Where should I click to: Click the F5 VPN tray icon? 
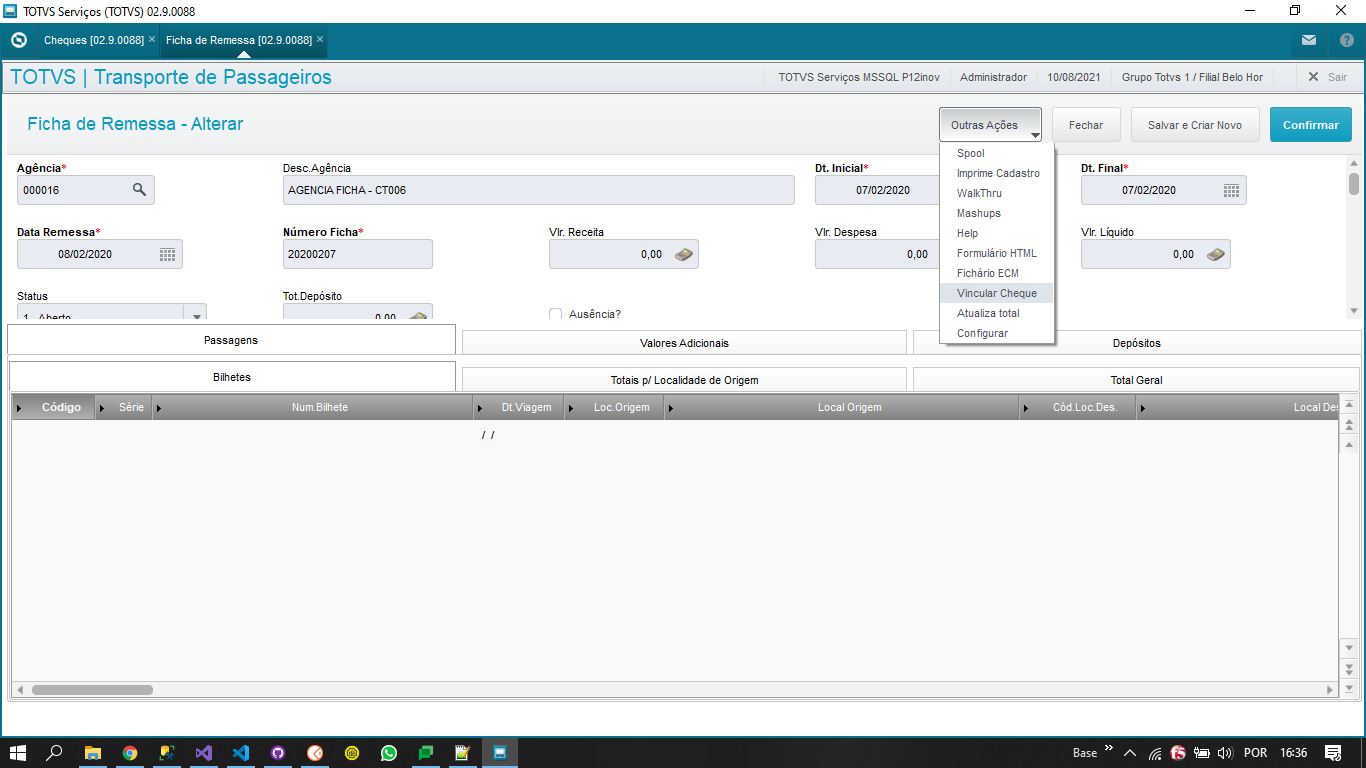(1178, 753)
